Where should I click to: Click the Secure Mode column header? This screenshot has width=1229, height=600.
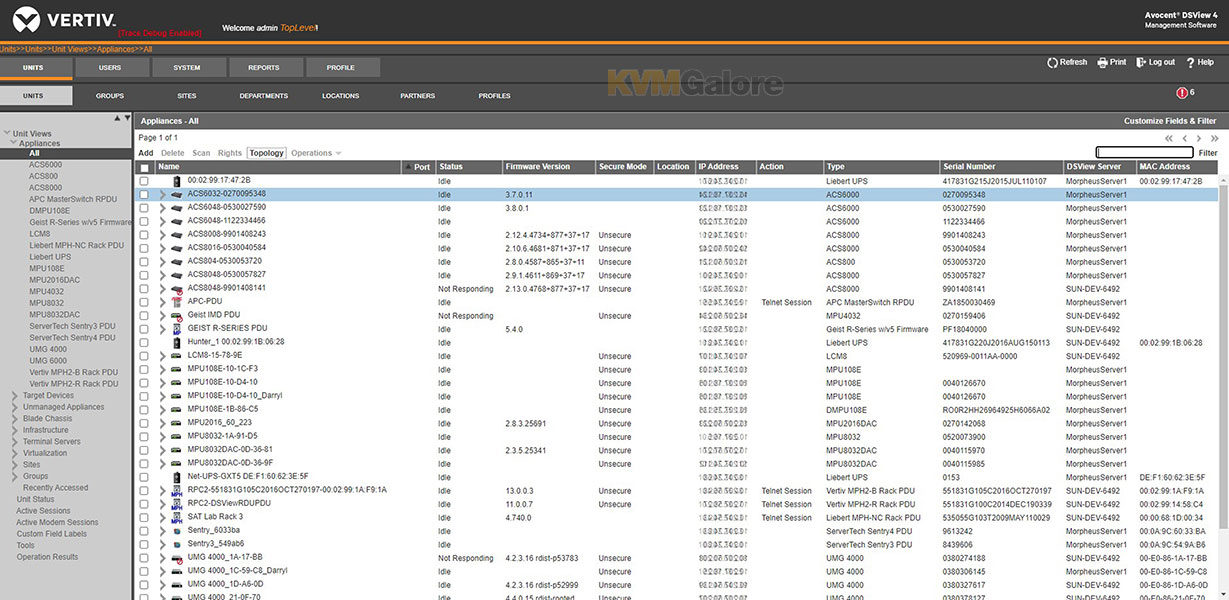[x=624, y=167]
